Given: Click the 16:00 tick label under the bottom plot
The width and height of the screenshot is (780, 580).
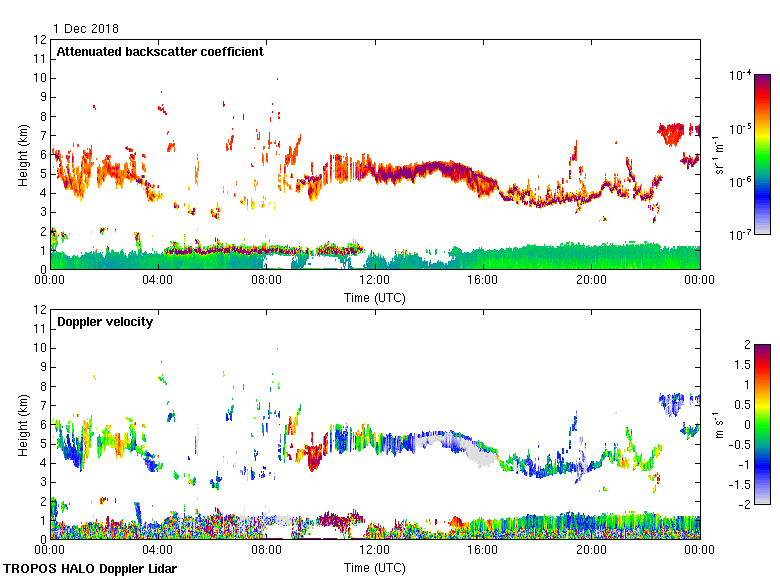Looking at the screenshot, I should (483, 549).
